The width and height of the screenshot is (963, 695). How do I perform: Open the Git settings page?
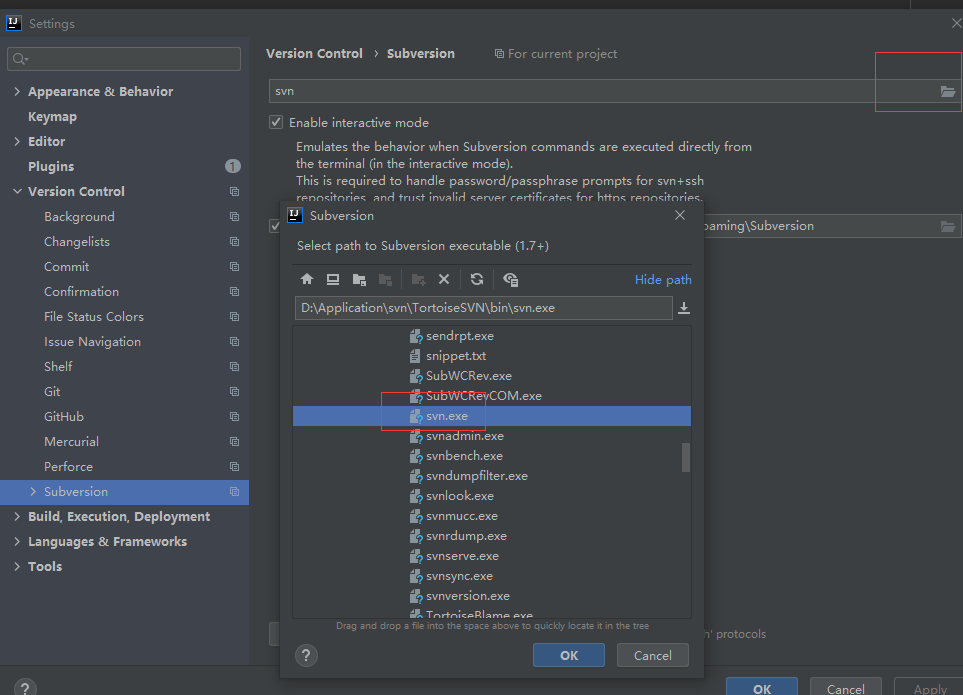tap(52, 391)
